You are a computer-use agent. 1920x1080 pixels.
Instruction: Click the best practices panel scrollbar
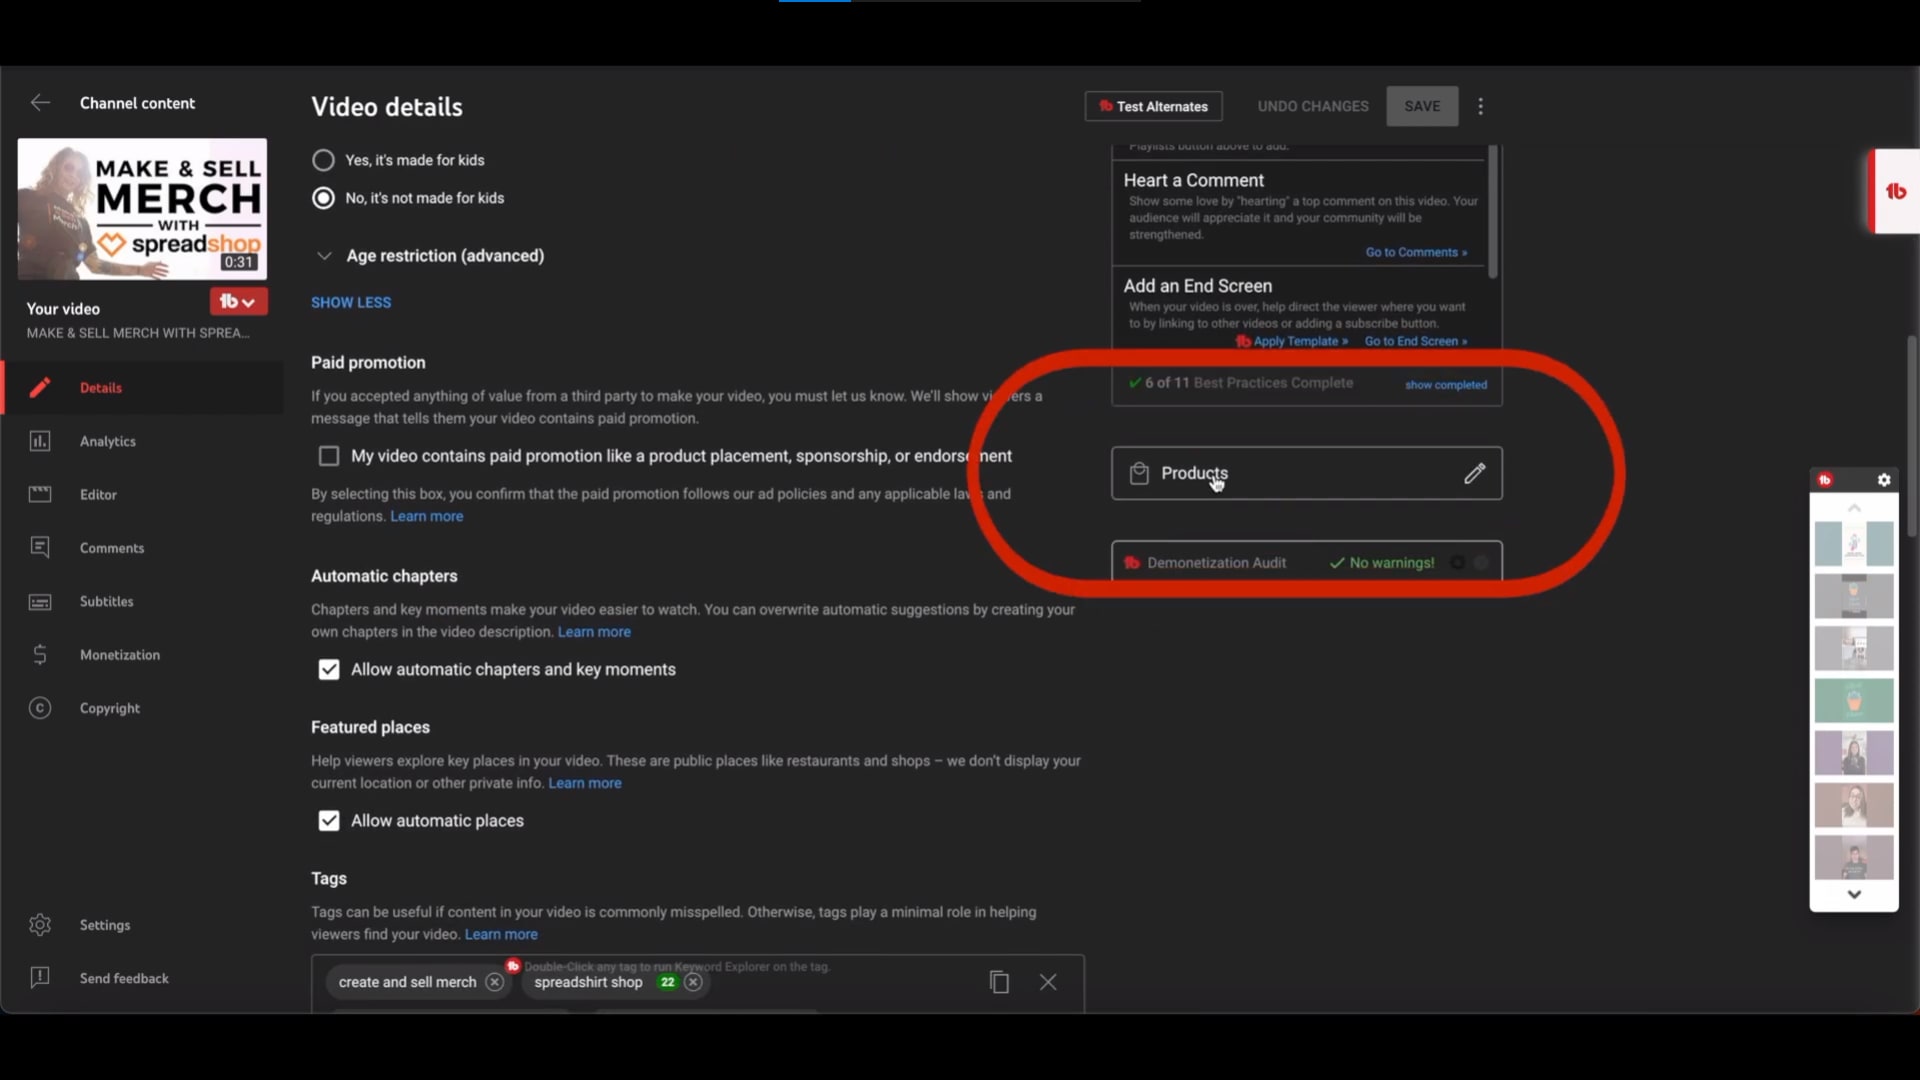point(1492,212)
